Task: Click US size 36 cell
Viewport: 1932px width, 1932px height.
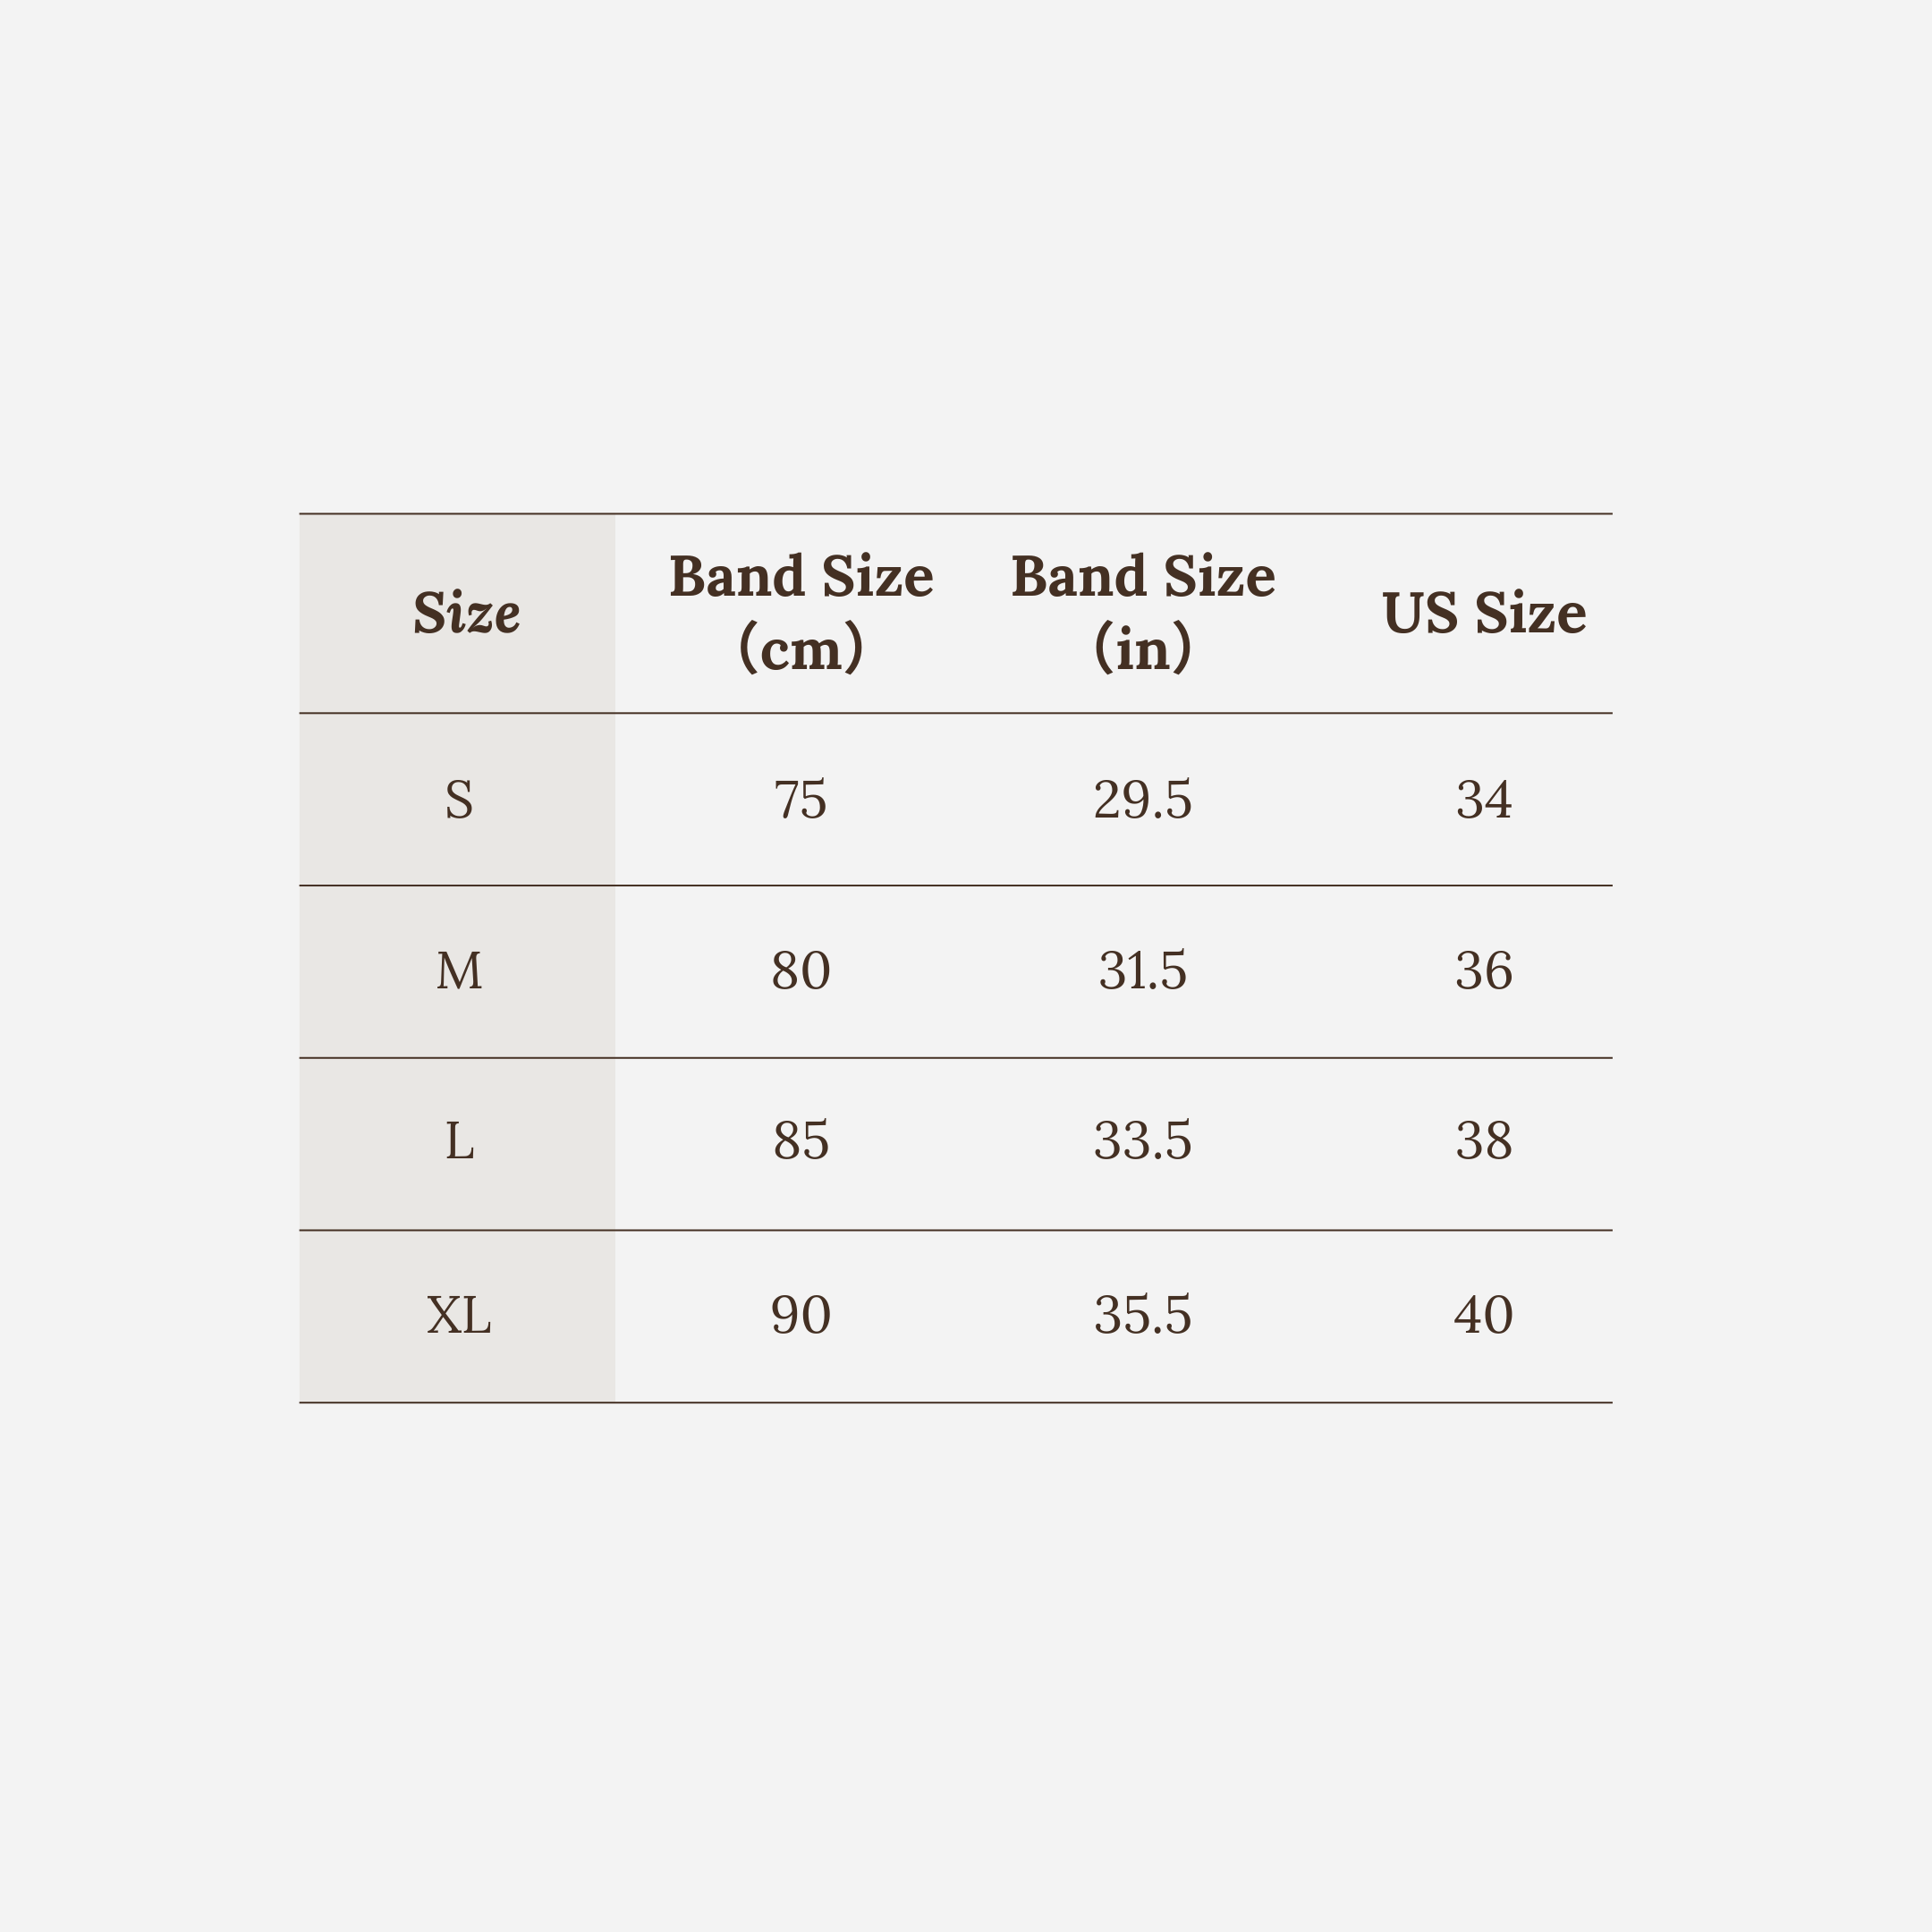Action: click(x=1484, y=971)
